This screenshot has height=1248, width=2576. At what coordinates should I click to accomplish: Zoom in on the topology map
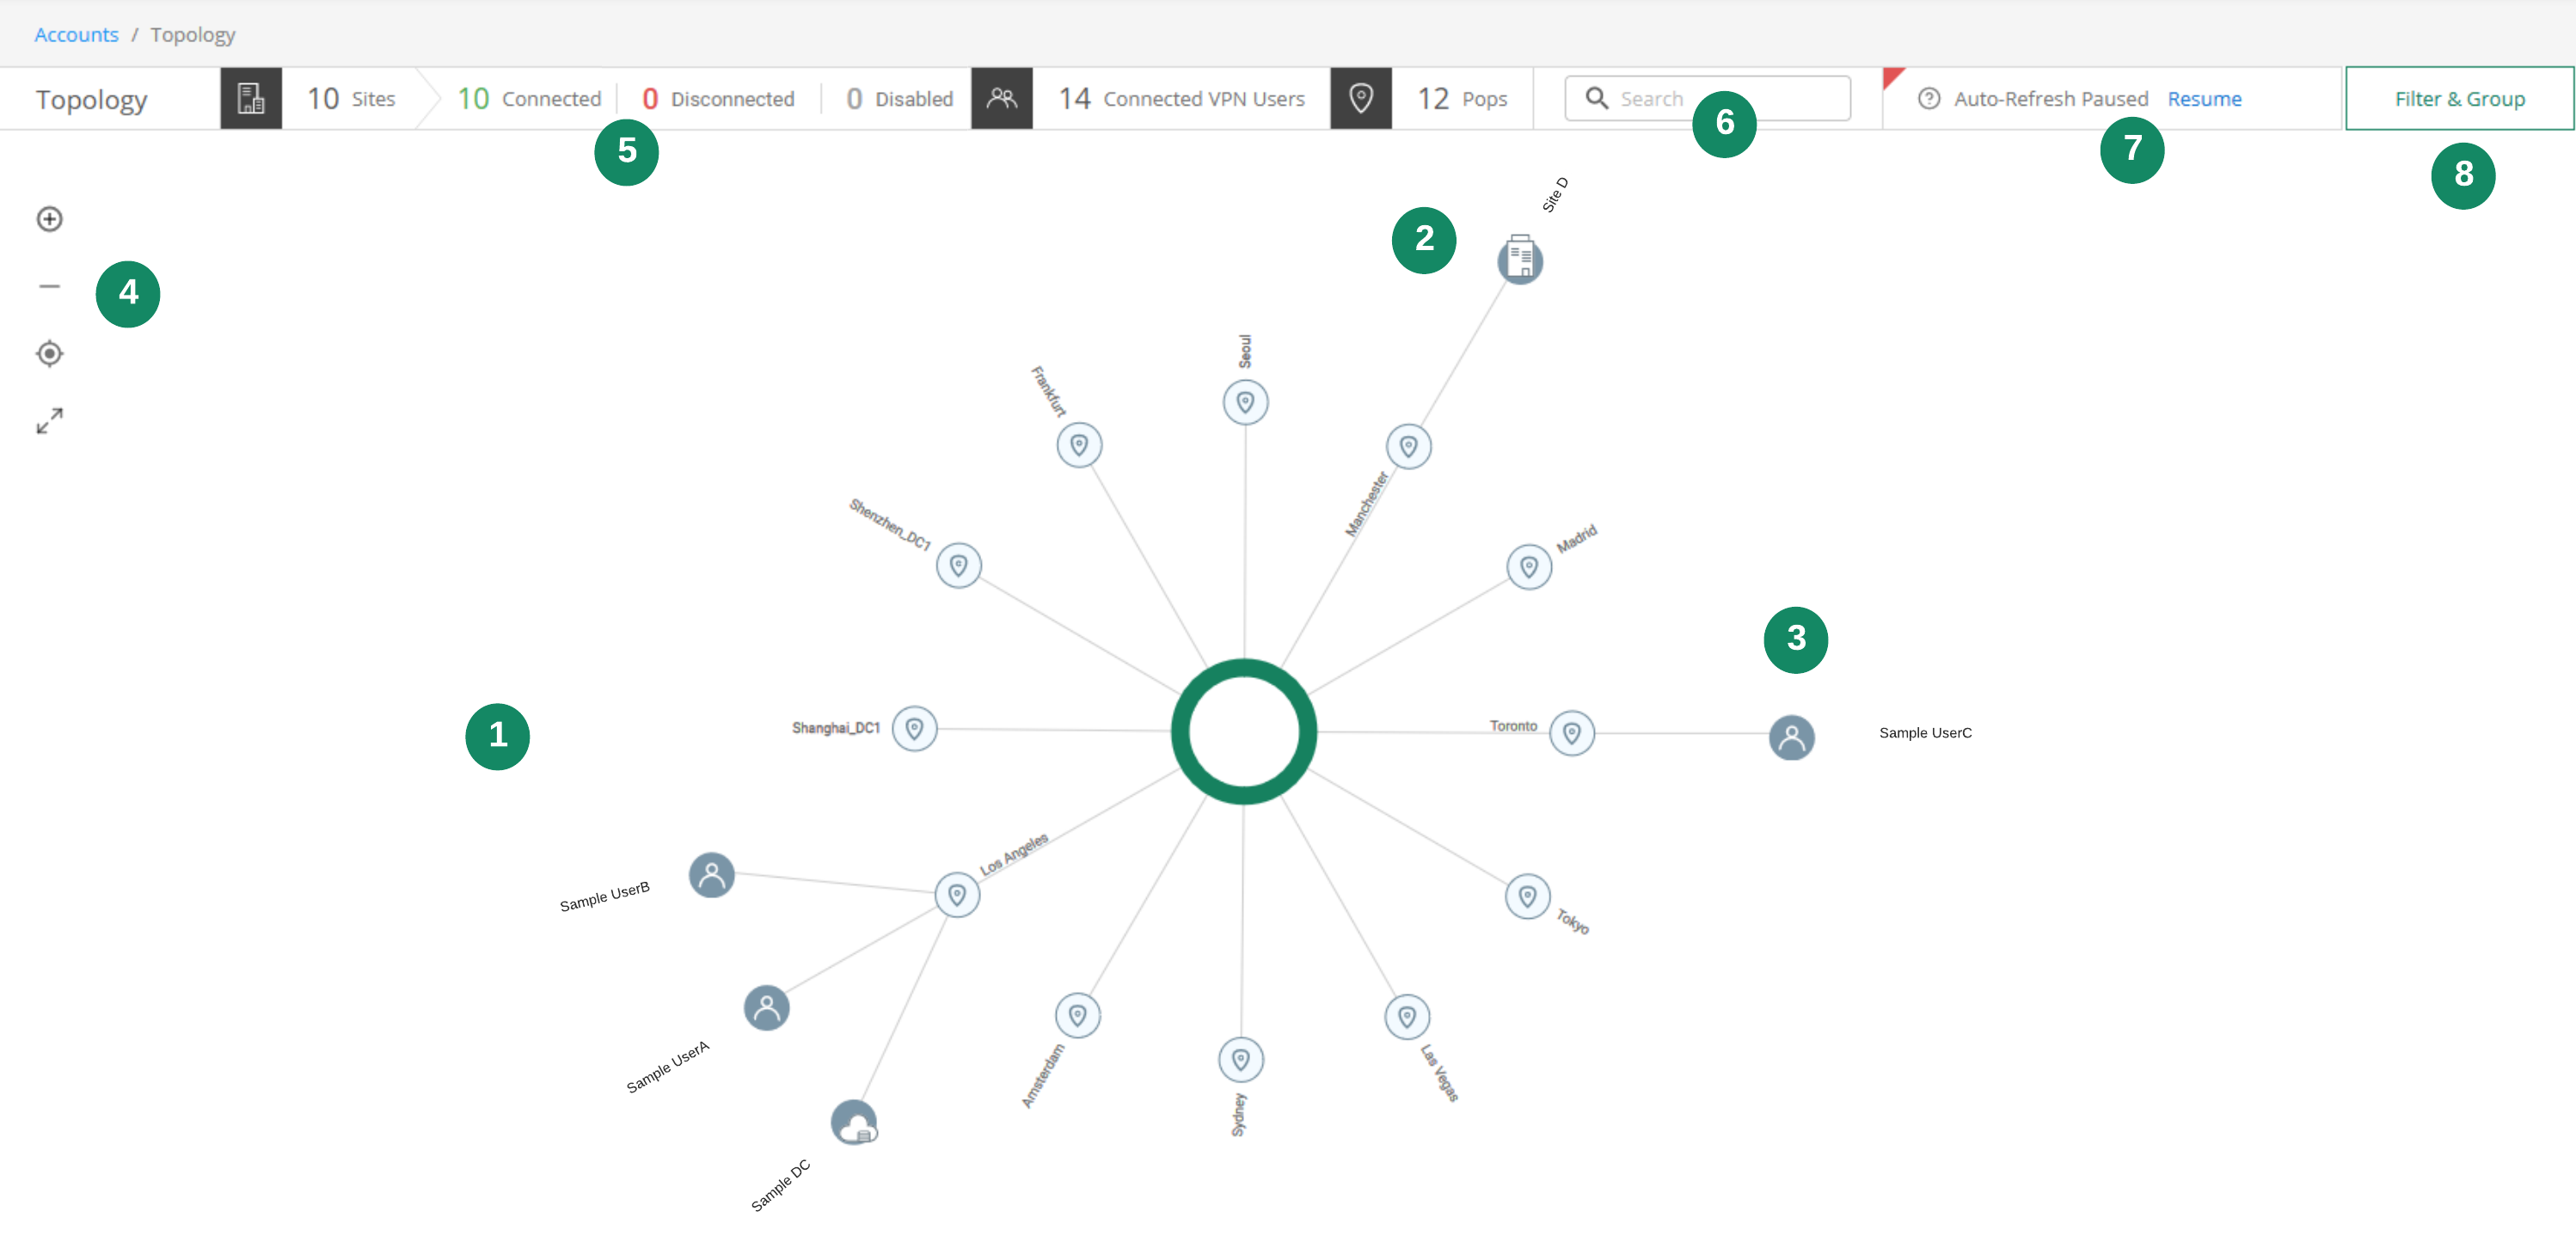tap(49, 218)
